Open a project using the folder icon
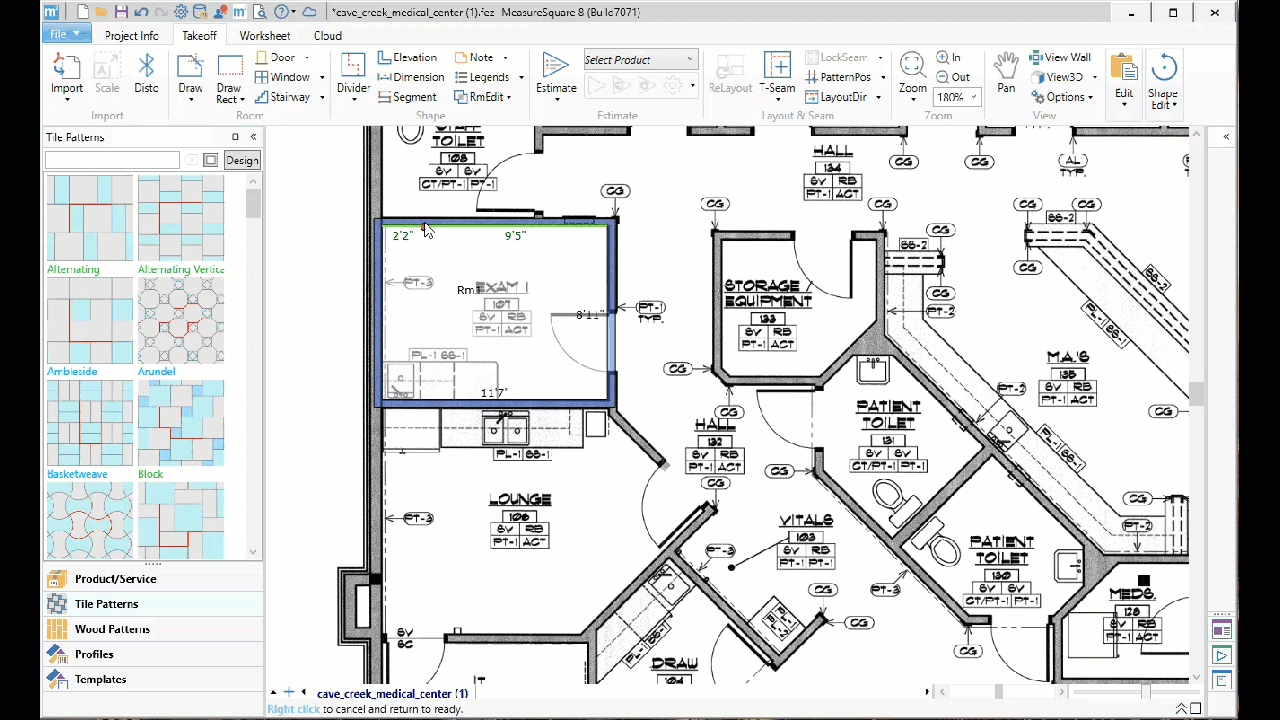This screenshot has width=1280, height=720. point(101,12)
